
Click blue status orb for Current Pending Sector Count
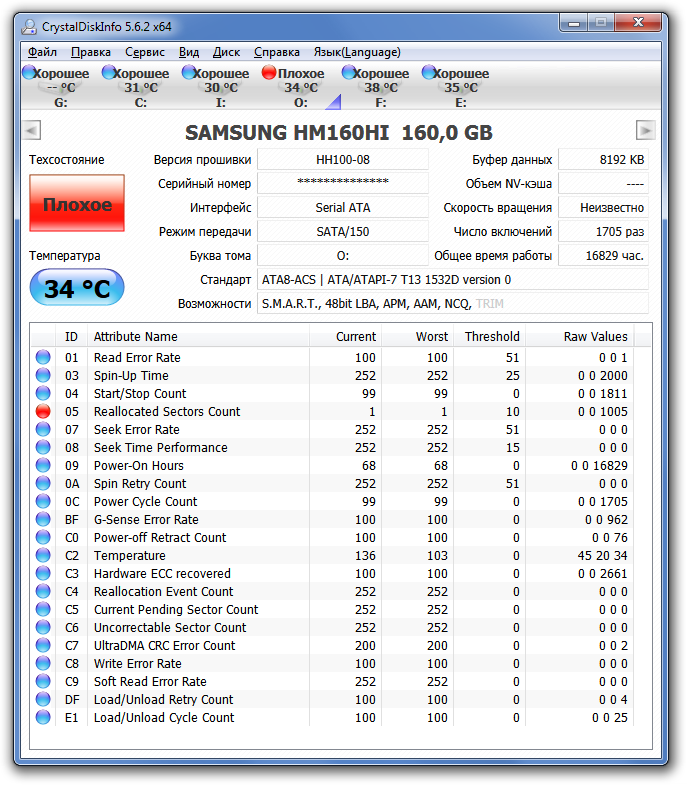pos(43,609)
